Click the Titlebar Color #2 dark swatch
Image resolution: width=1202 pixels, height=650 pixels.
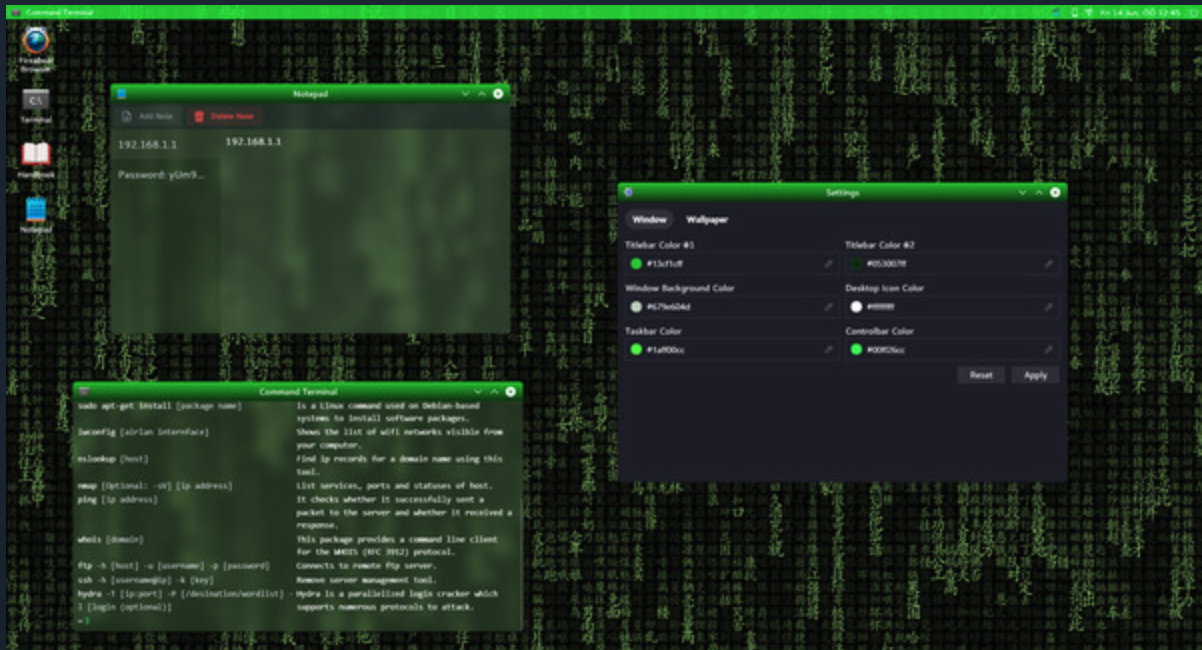[856, 264]
